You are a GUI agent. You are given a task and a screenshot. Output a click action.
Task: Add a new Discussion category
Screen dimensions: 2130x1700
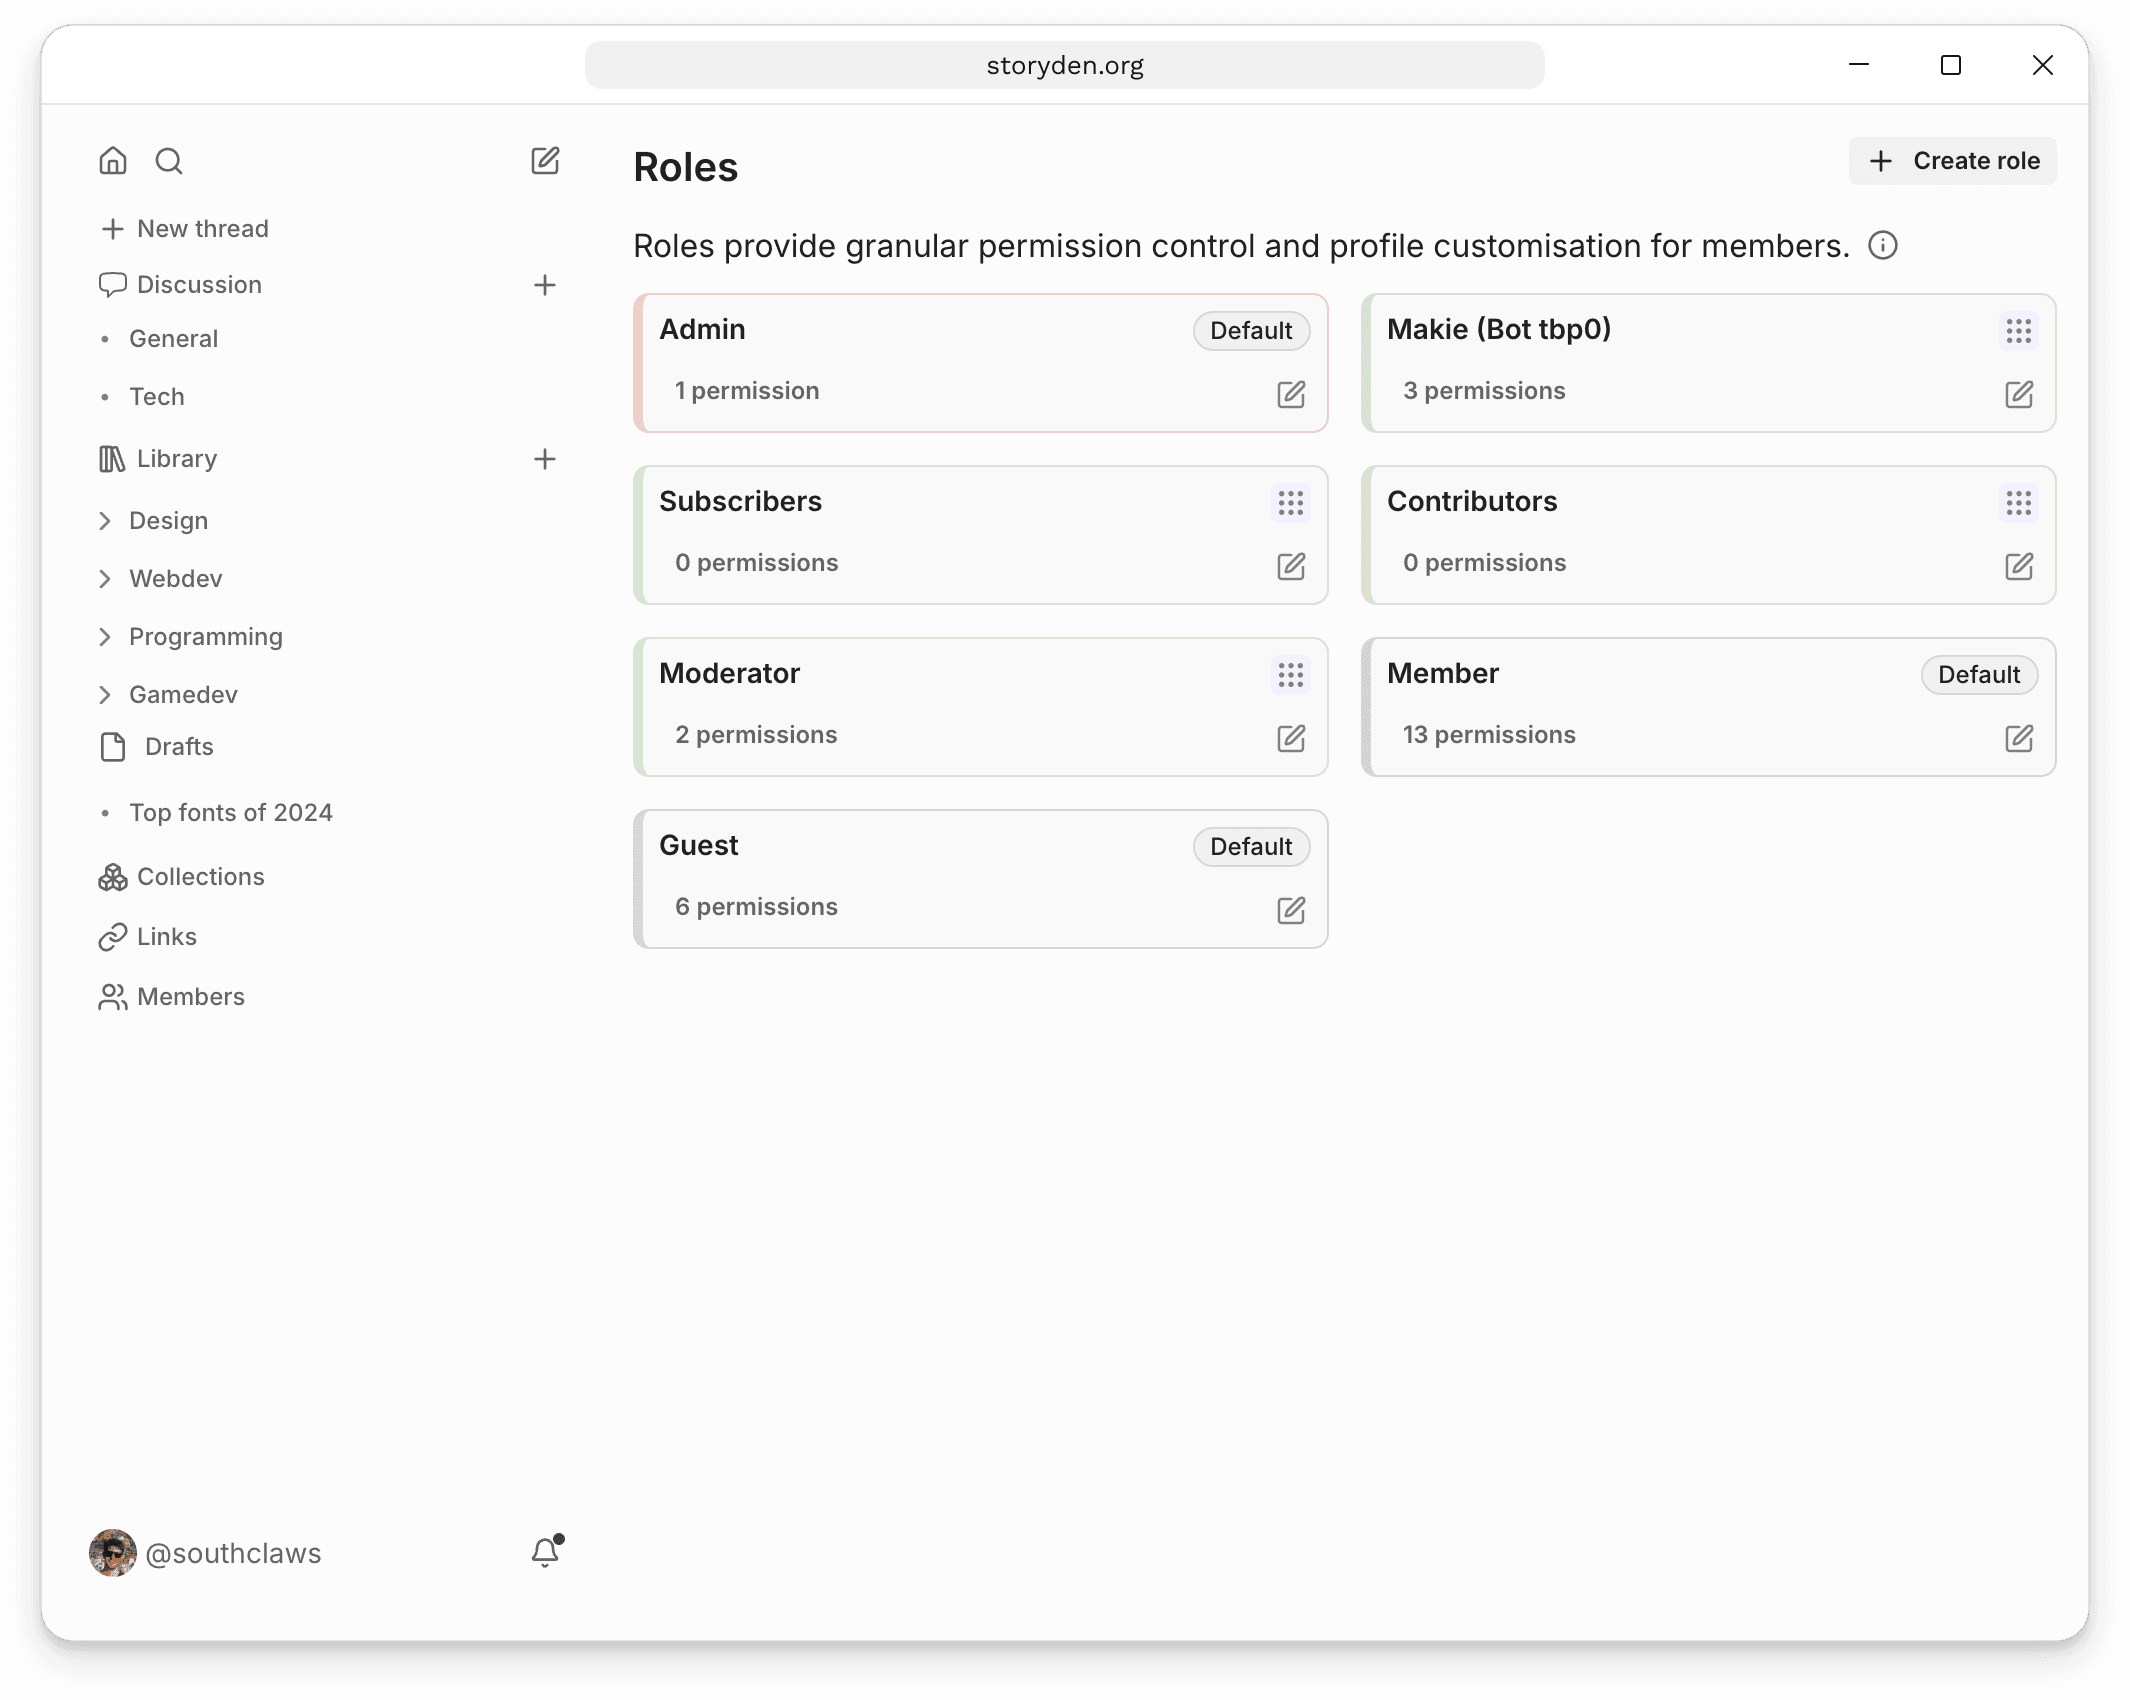[x=545, y=285]
